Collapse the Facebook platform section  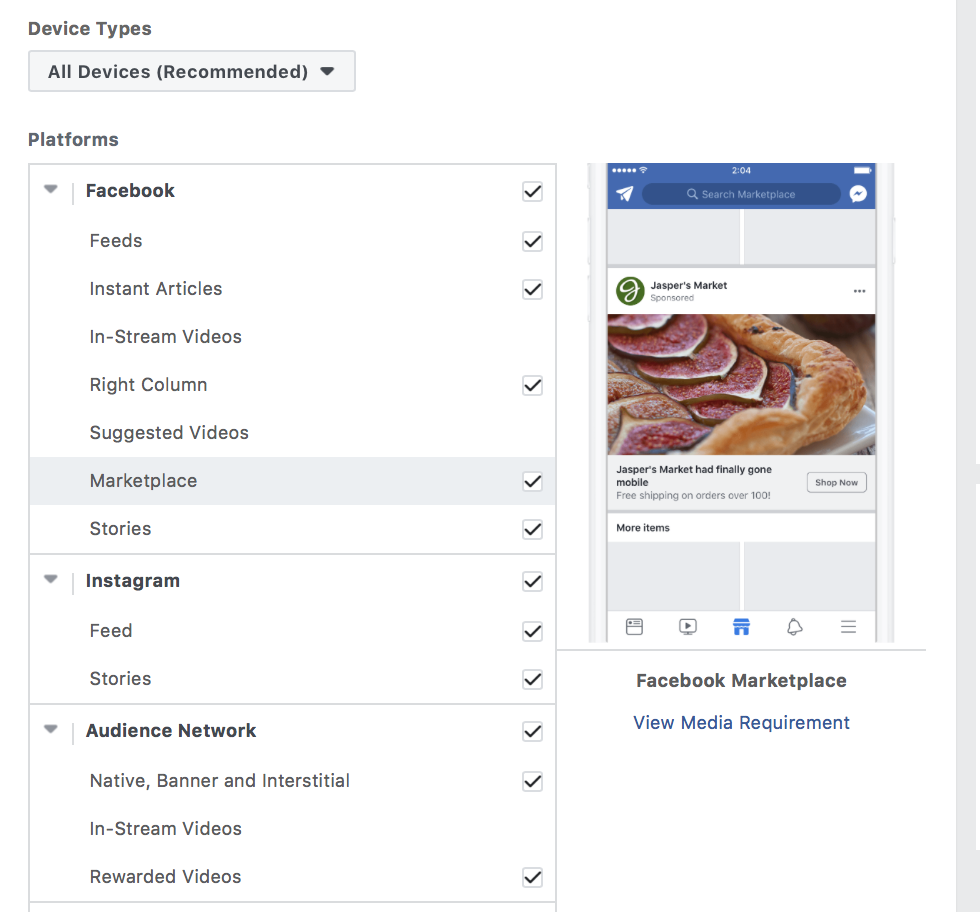pos(51,190)
